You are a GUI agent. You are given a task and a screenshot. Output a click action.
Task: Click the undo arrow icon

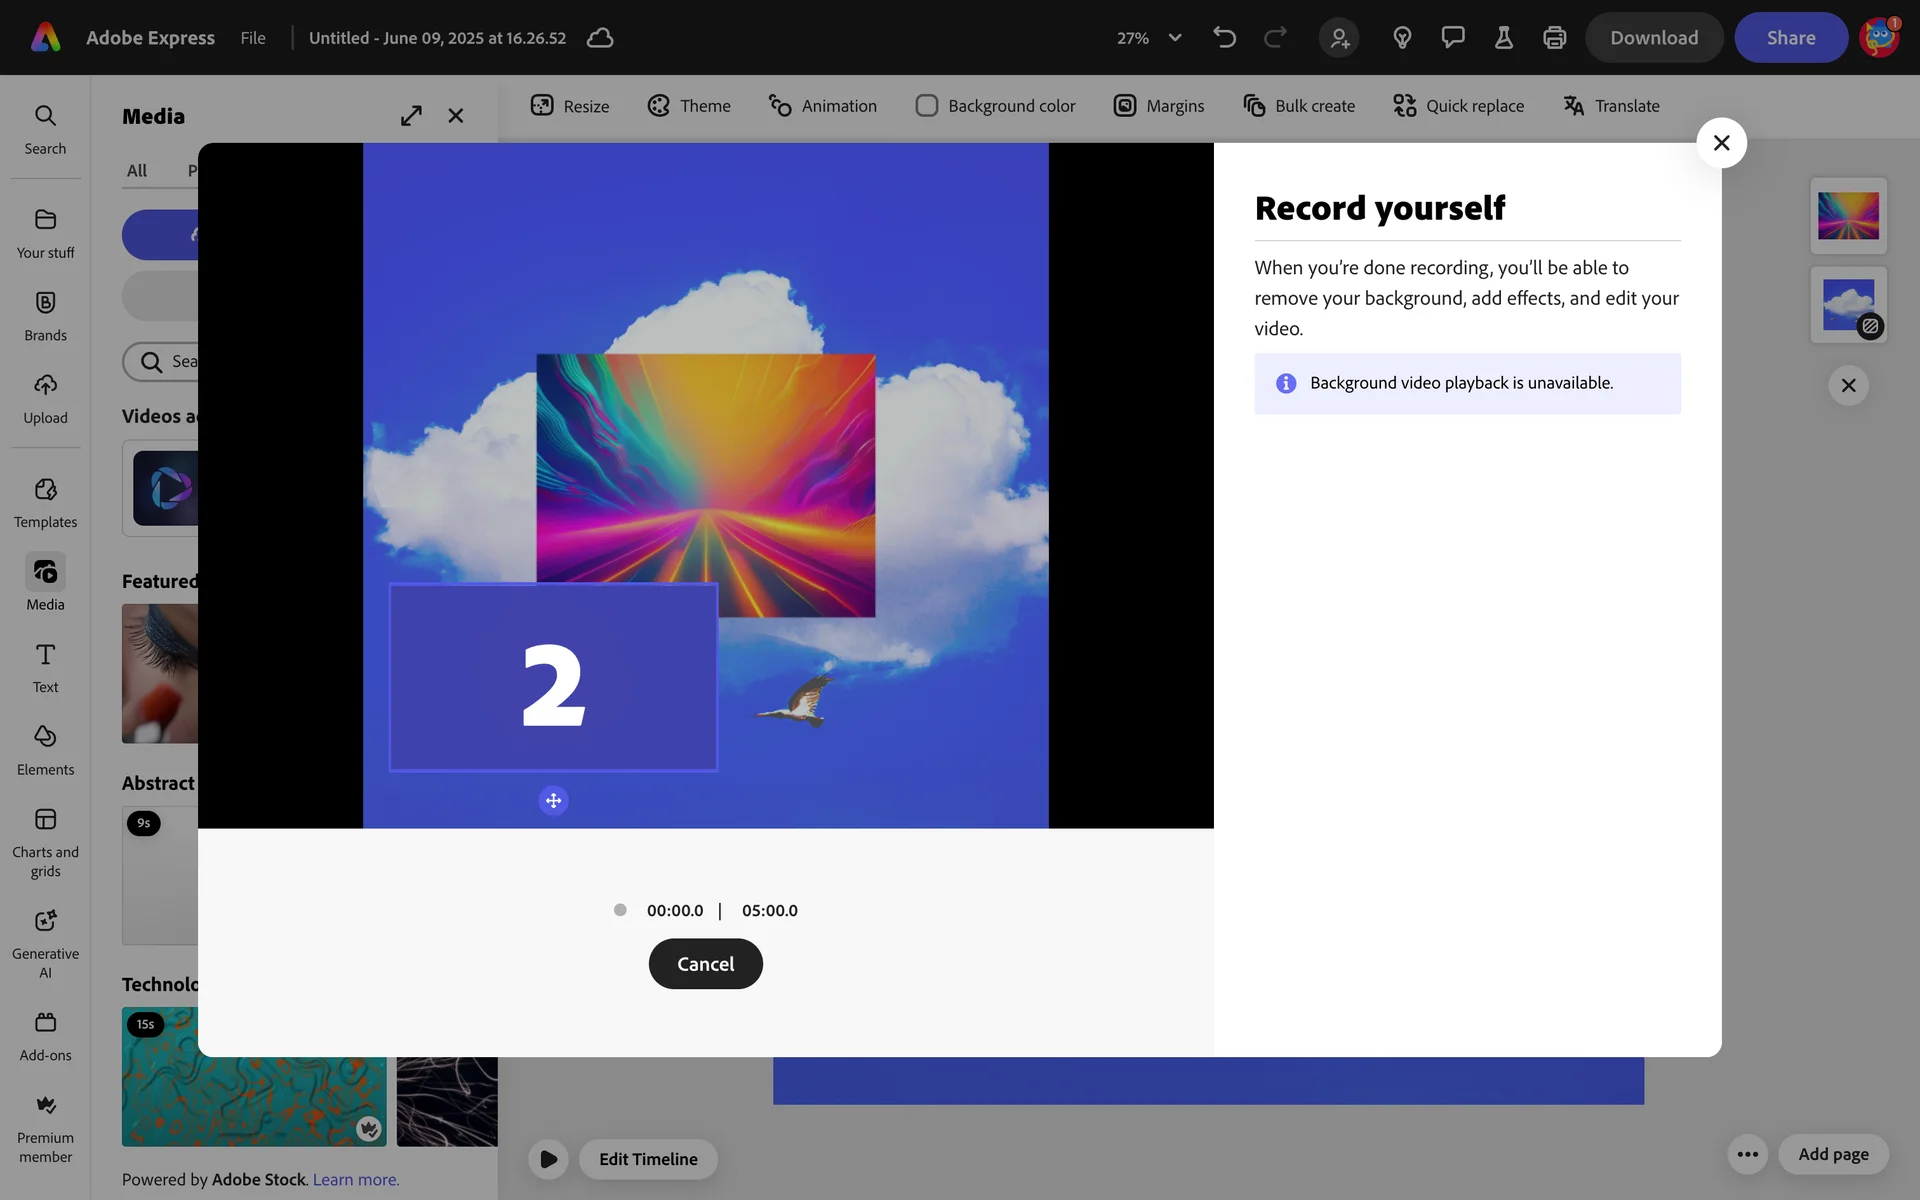point(1224,38)
